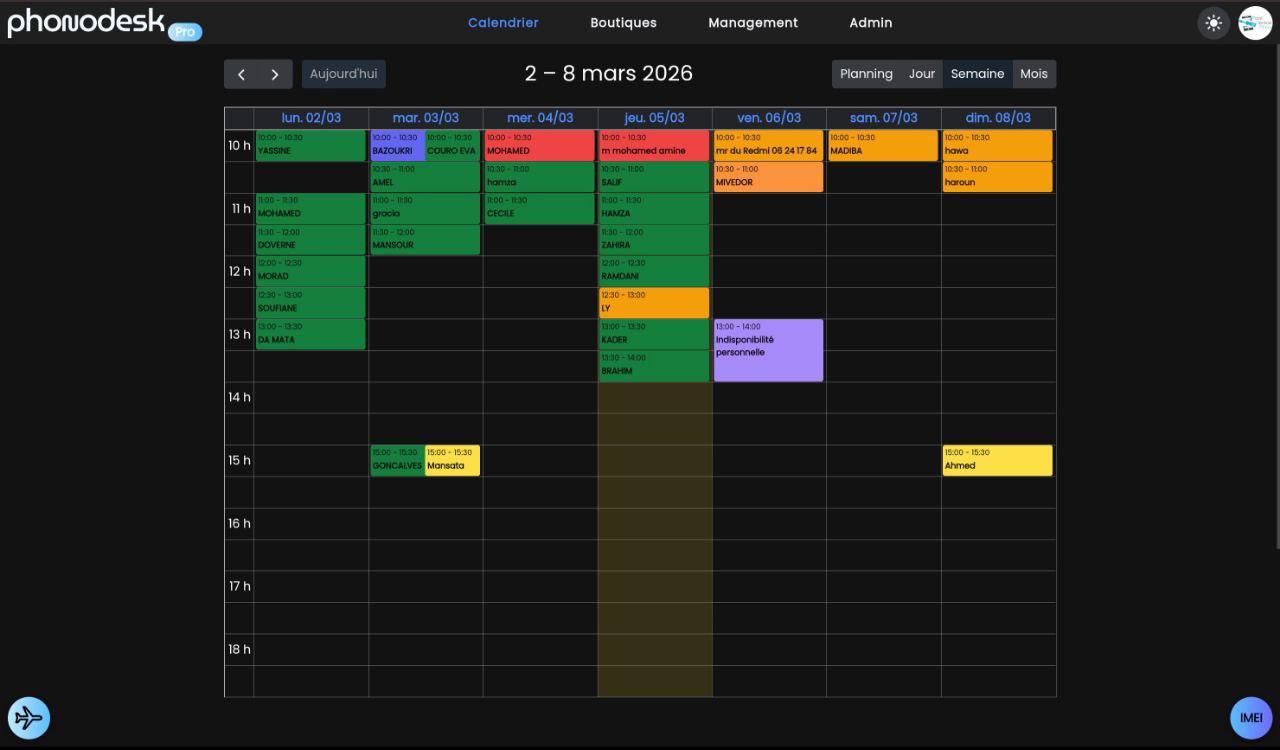Screen dimensions: 1280x750
Task: Click the jeu. 05/03 column header
Action: (654, 117)
